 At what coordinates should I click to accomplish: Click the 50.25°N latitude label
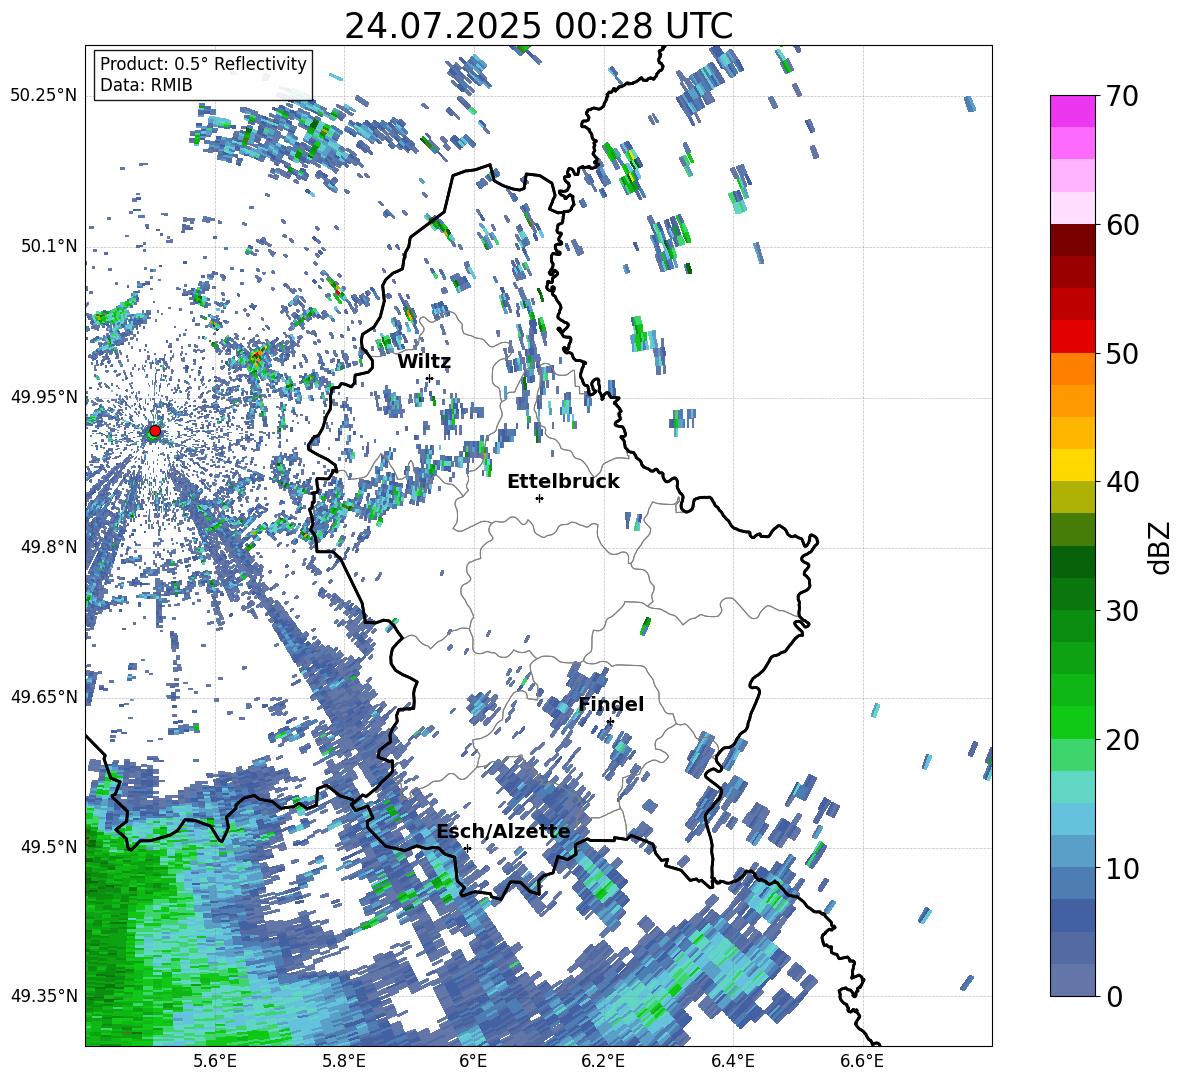pos(44,96)
